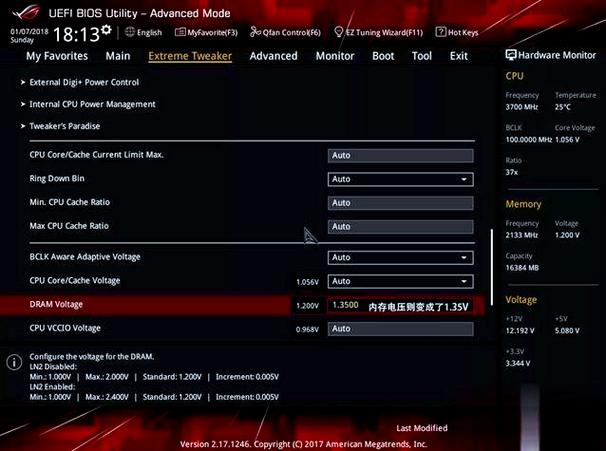The width and height of the screenshot is (606, 451).
Task: Click the Max CPU Cache Ratio field
Action: tap(400, 227)
